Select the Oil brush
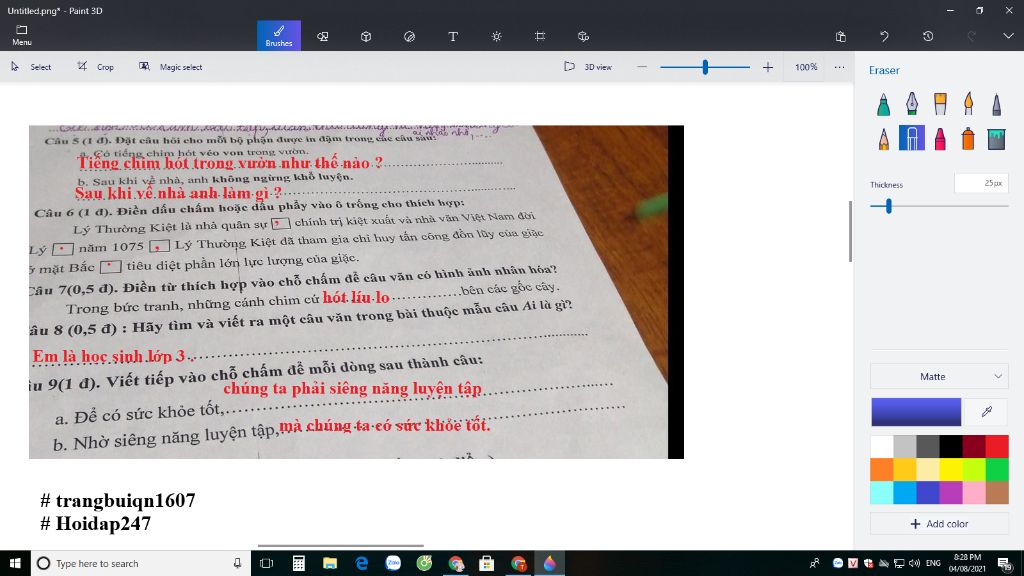The width and height of the screenshot is (1024, 576). (x=940, y=104)
